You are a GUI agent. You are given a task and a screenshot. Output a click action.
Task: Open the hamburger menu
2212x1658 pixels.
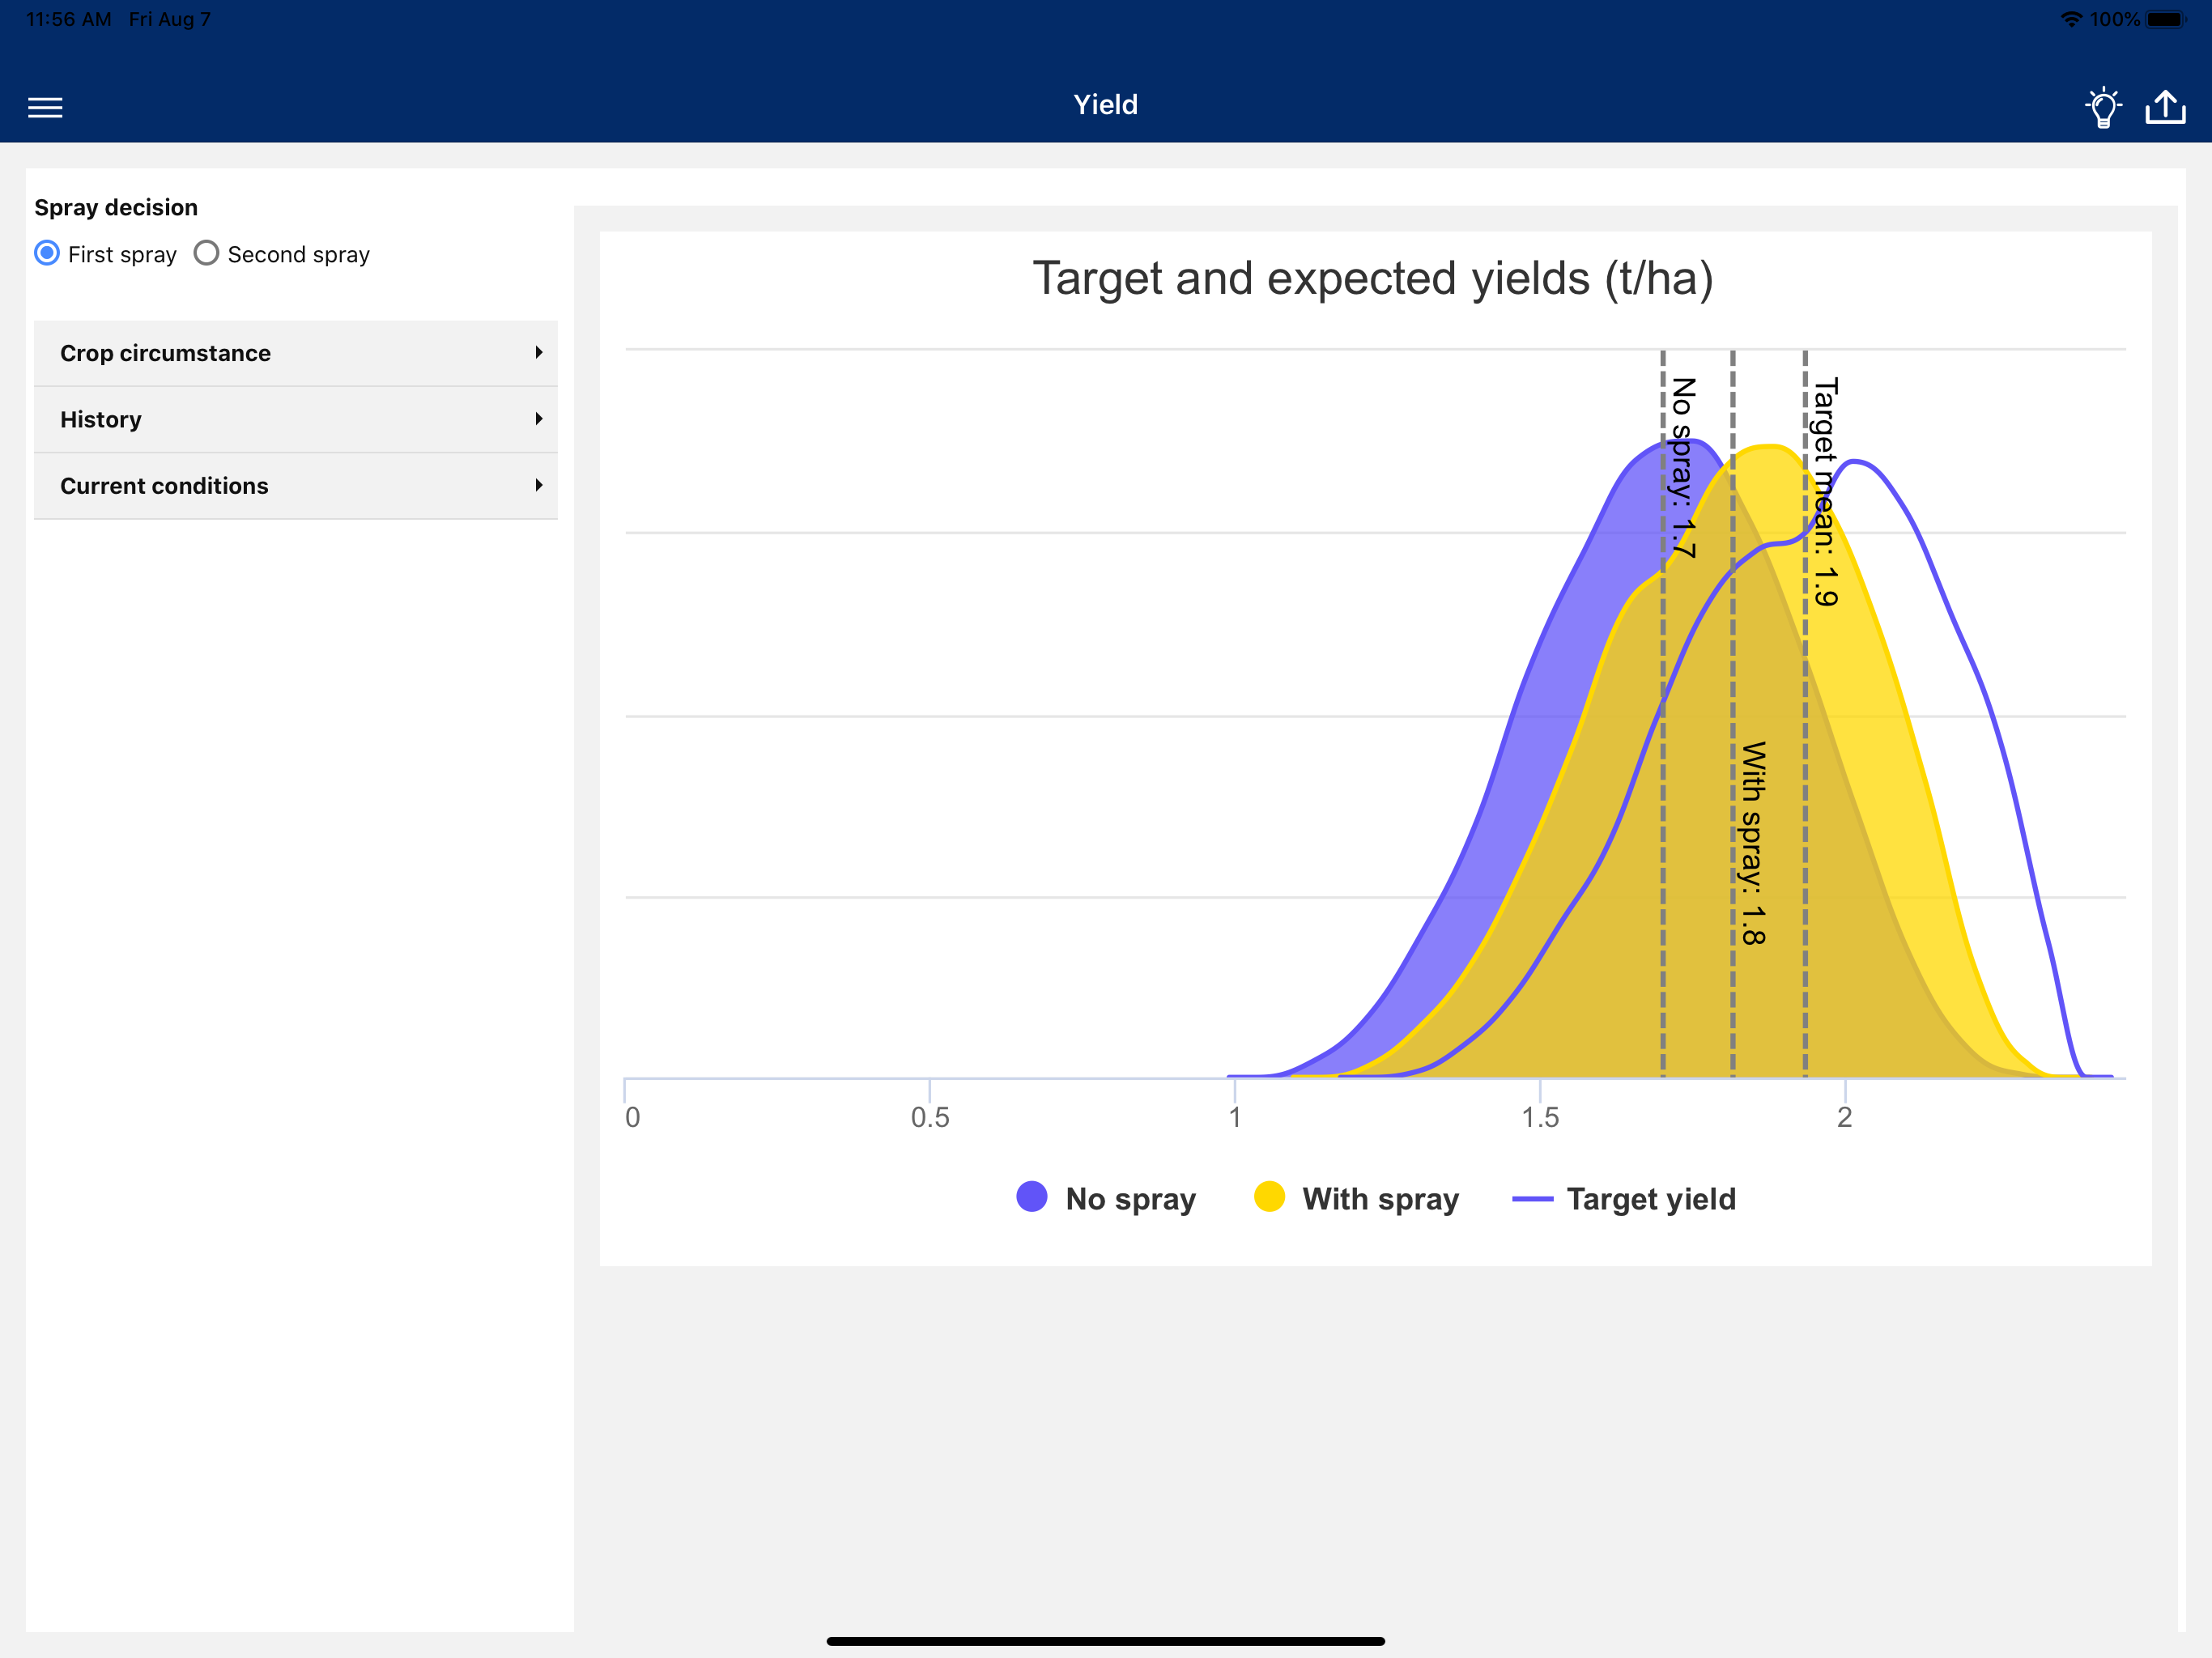click(45, 107)
